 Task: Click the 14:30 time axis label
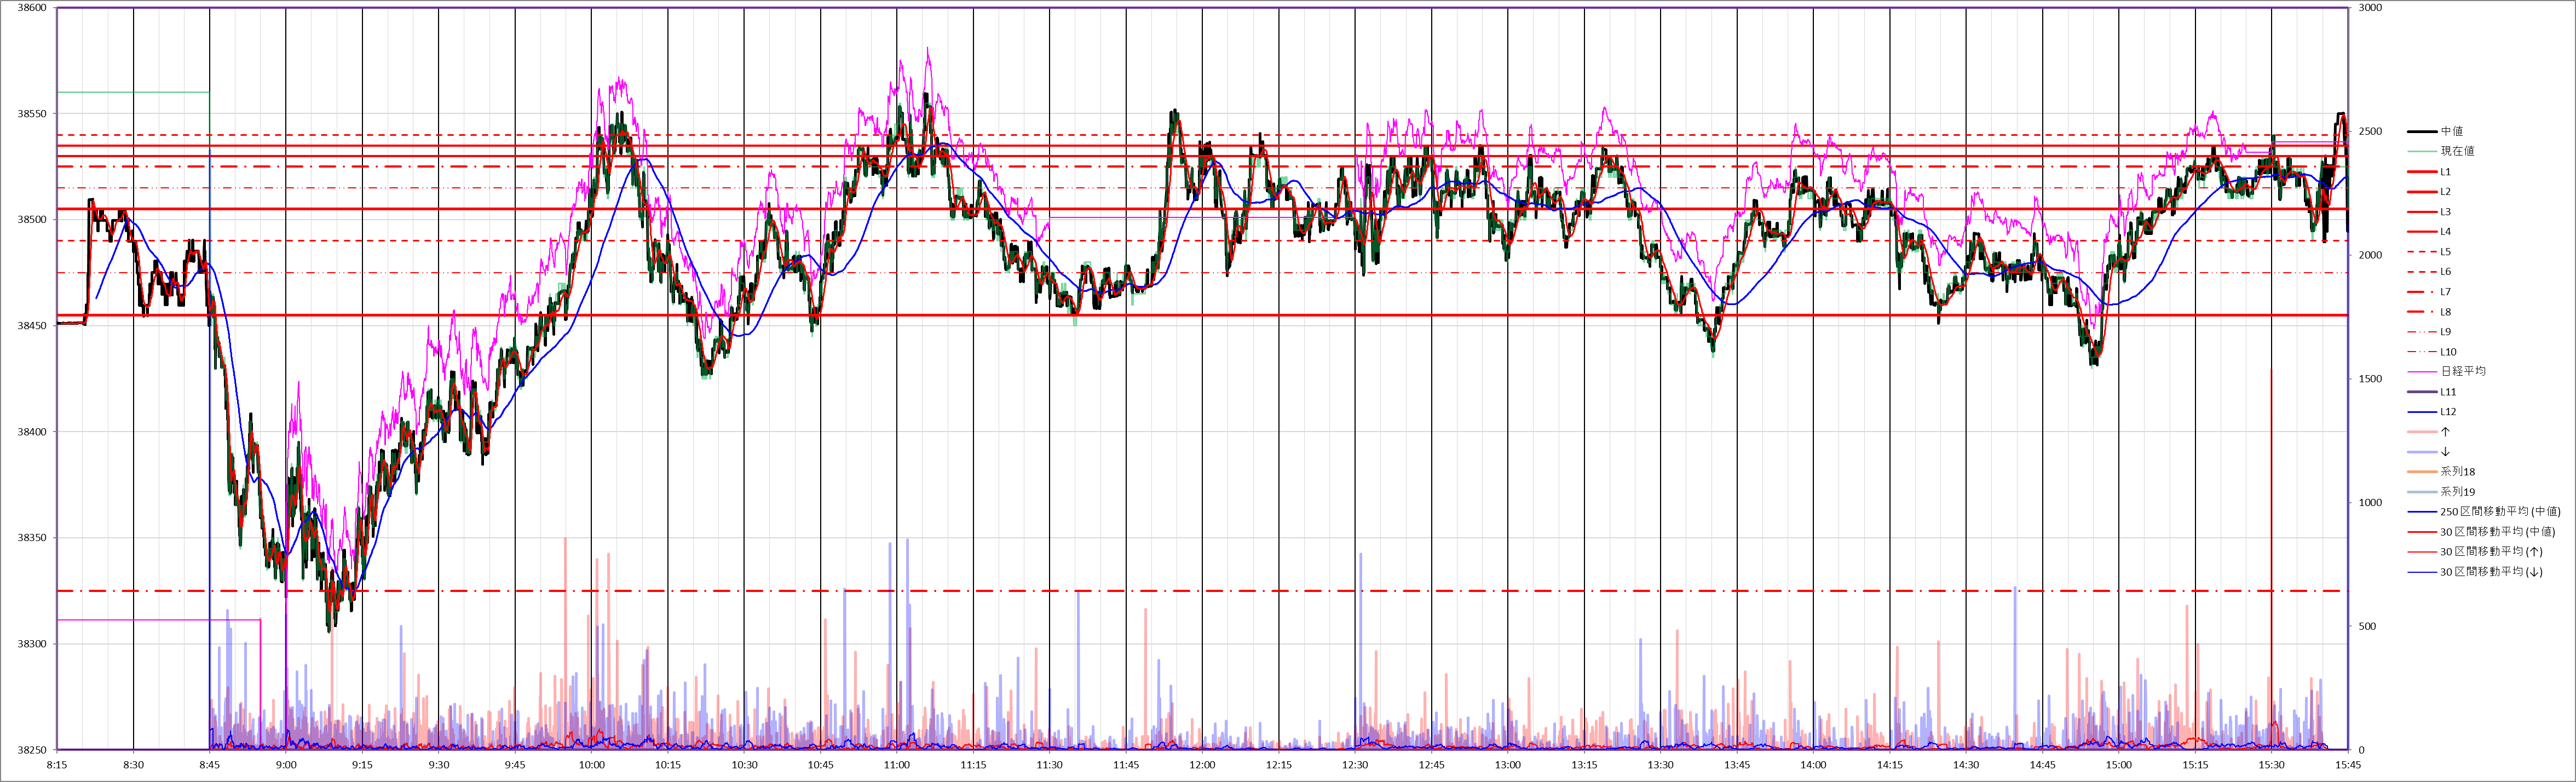[x=1966, y=765]
